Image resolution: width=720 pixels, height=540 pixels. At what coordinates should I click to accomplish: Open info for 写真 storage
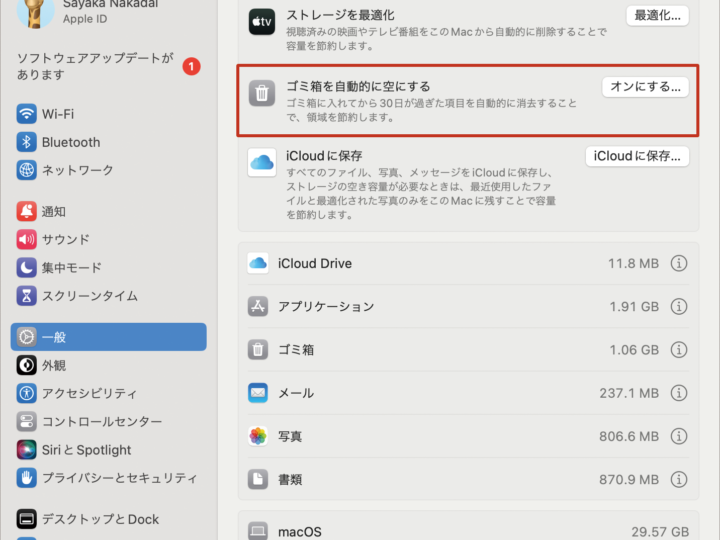[679, 436]
